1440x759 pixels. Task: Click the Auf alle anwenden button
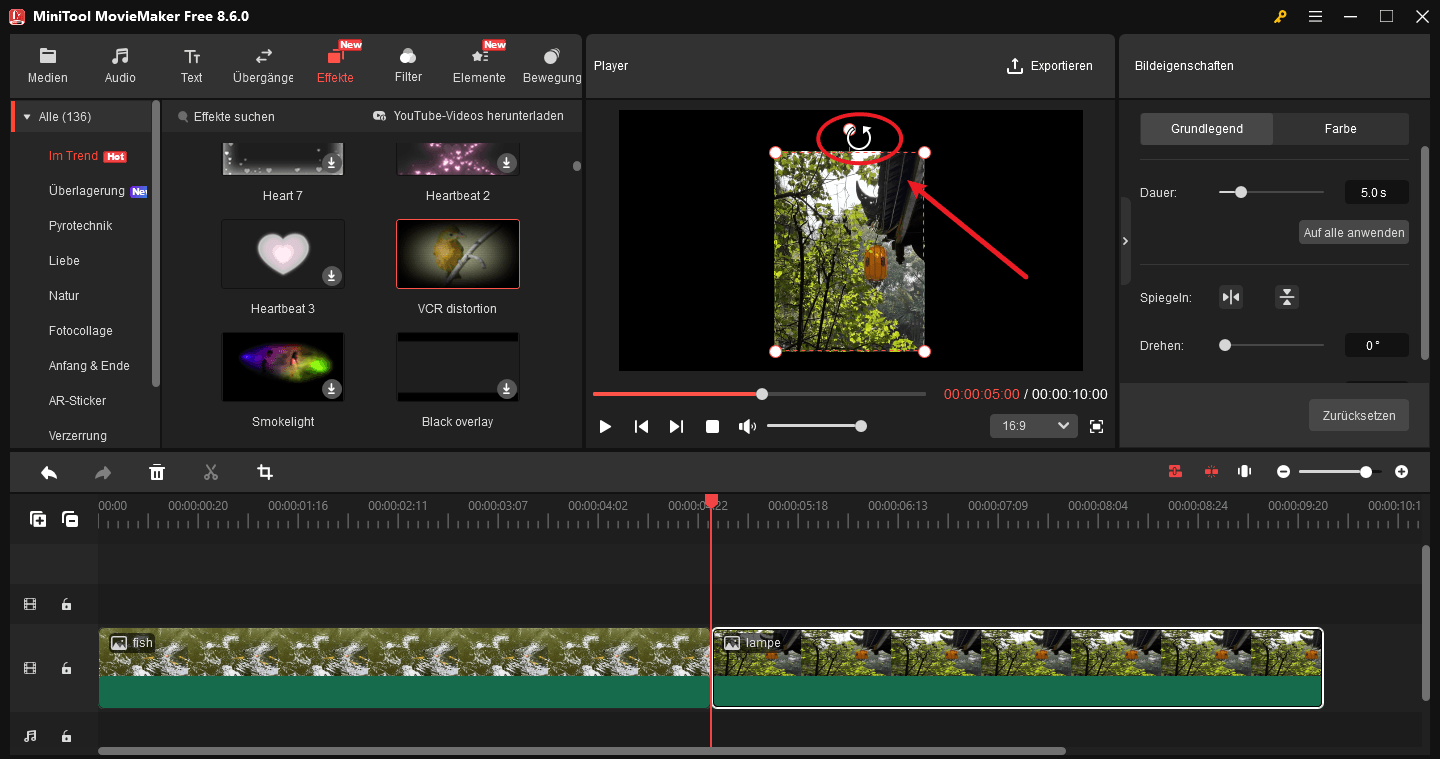[1353, 231]
